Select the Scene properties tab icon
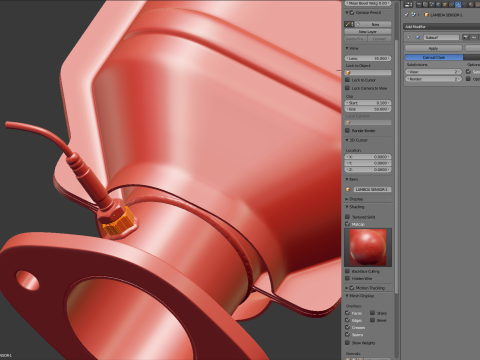 432,4
